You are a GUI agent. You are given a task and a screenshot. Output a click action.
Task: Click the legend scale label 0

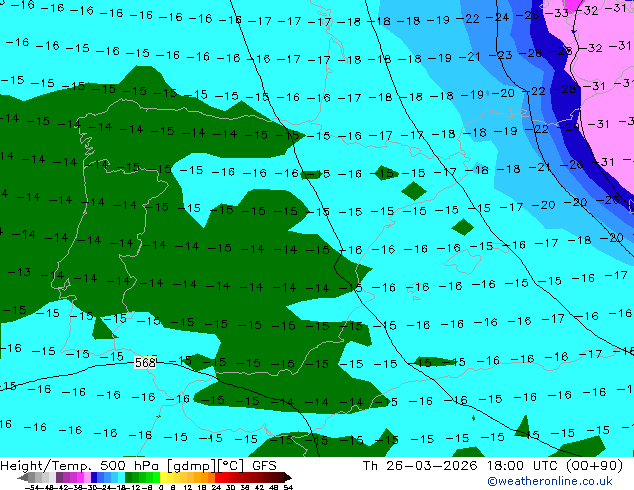(x=161, y=487)
